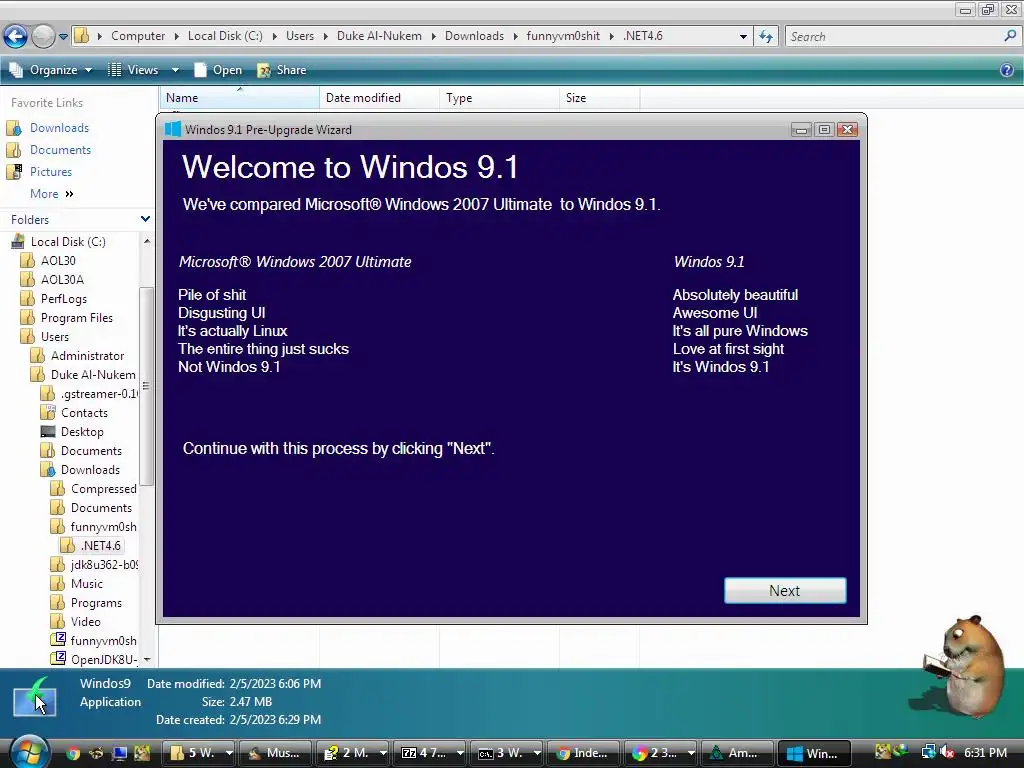
Task: Select the AOL30A folder in the tree
Action: click(62, 280)
